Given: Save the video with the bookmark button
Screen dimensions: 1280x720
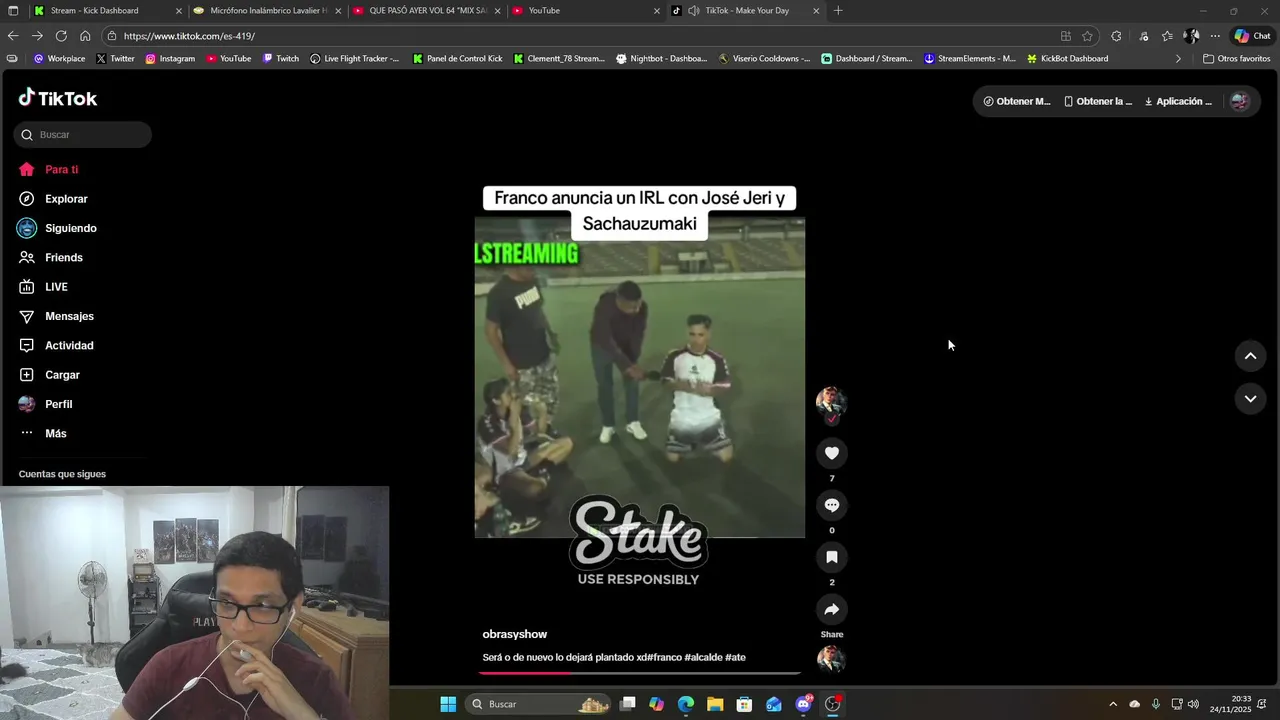Looking at the screenshot, I should [x=831, y=557].
